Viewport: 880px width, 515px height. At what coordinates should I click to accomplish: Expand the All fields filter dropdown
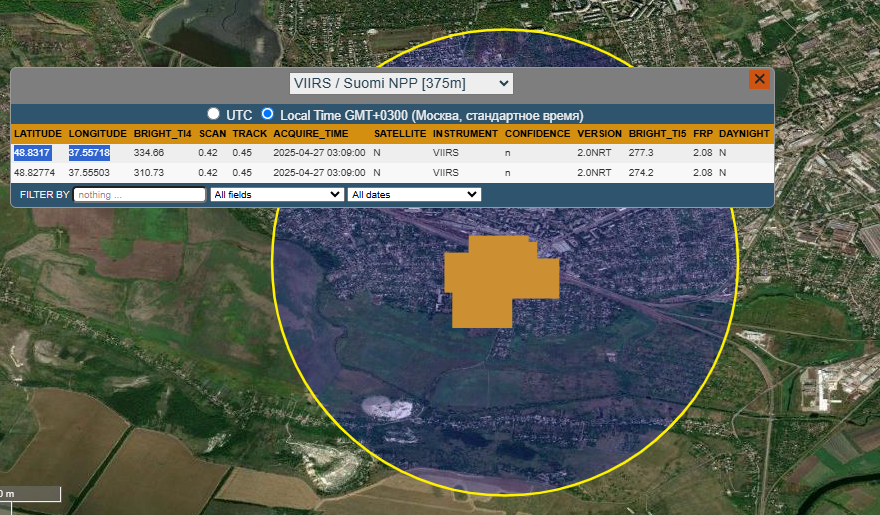pyautogui.click(x=276, y=194)
